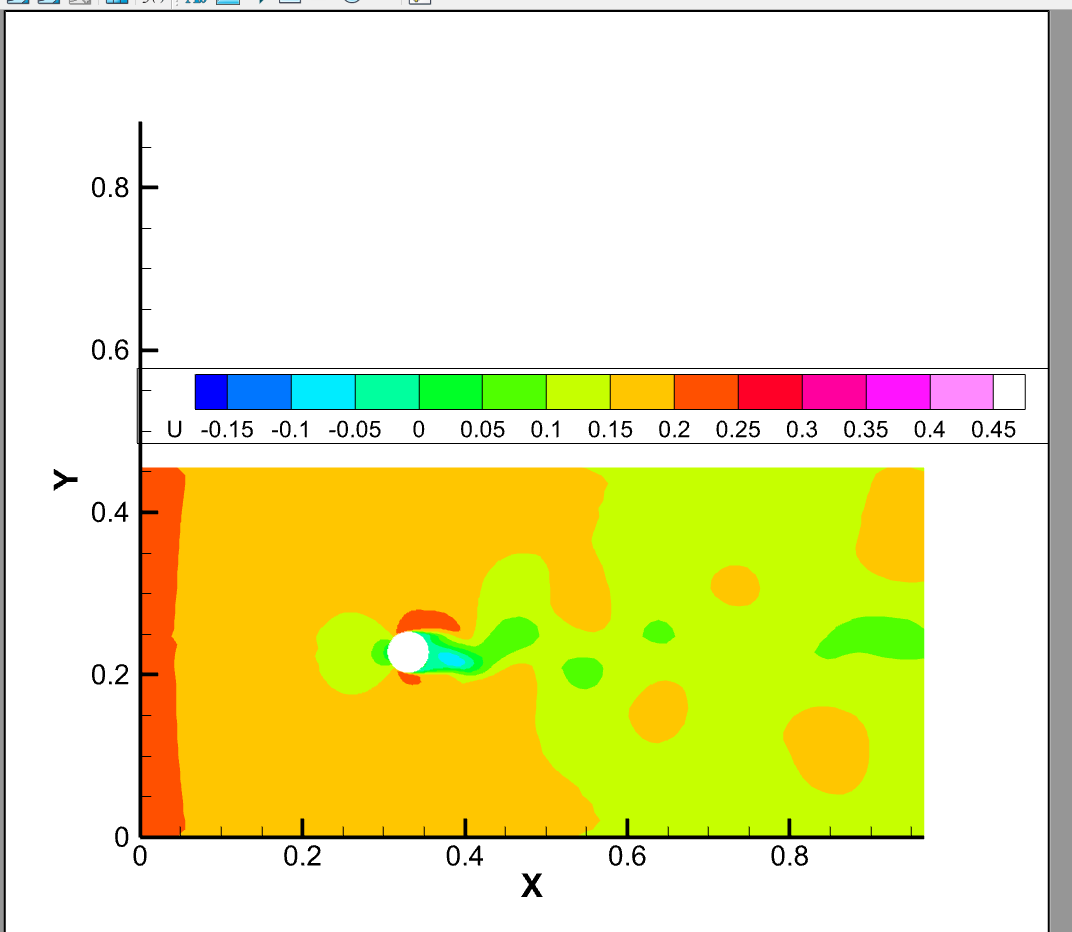Click the -0.15 legend value
This screenshot has height=932, width=1072.
pyautogui.click(x=227, y=429)
